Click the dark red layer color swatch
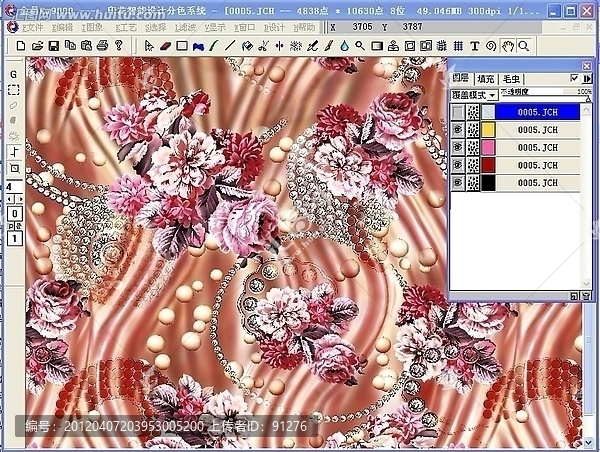Viewport: 600px width, 452px height. tap(488, 165)
